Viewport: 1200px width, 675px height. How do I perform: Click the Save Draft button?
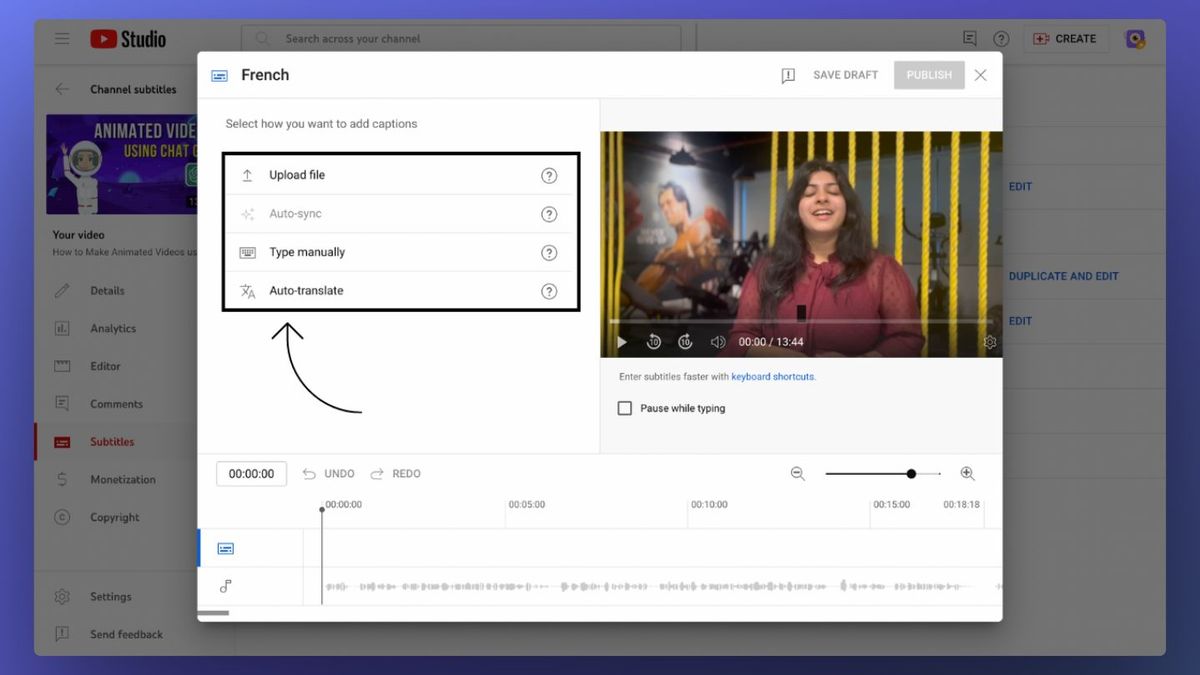tap(845, 75)
